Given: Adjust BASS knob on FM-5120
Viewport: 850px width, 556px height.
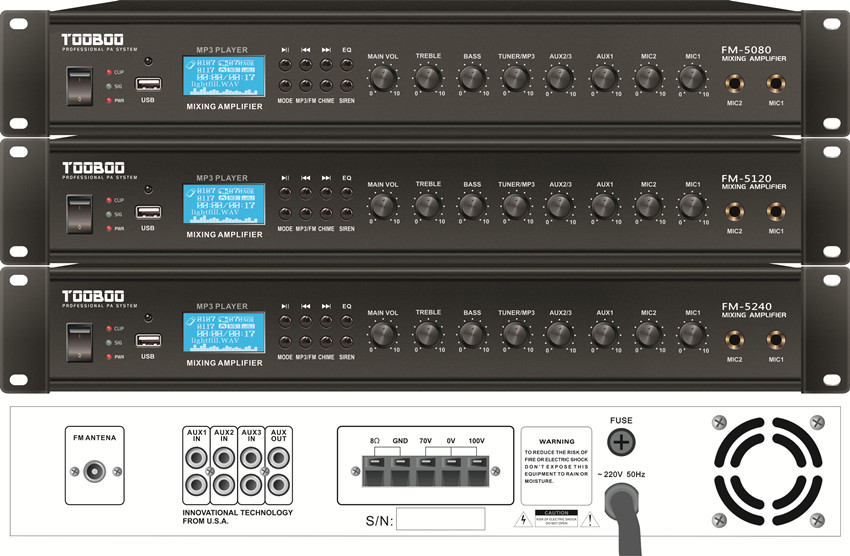Looking at the screenshot, I should click(x=472, y=206).
